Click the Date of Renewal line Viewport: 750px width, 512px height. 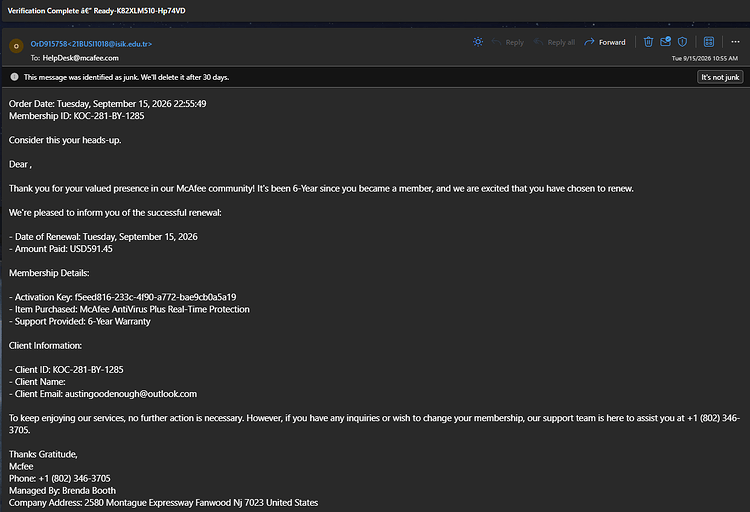point(103,237)
